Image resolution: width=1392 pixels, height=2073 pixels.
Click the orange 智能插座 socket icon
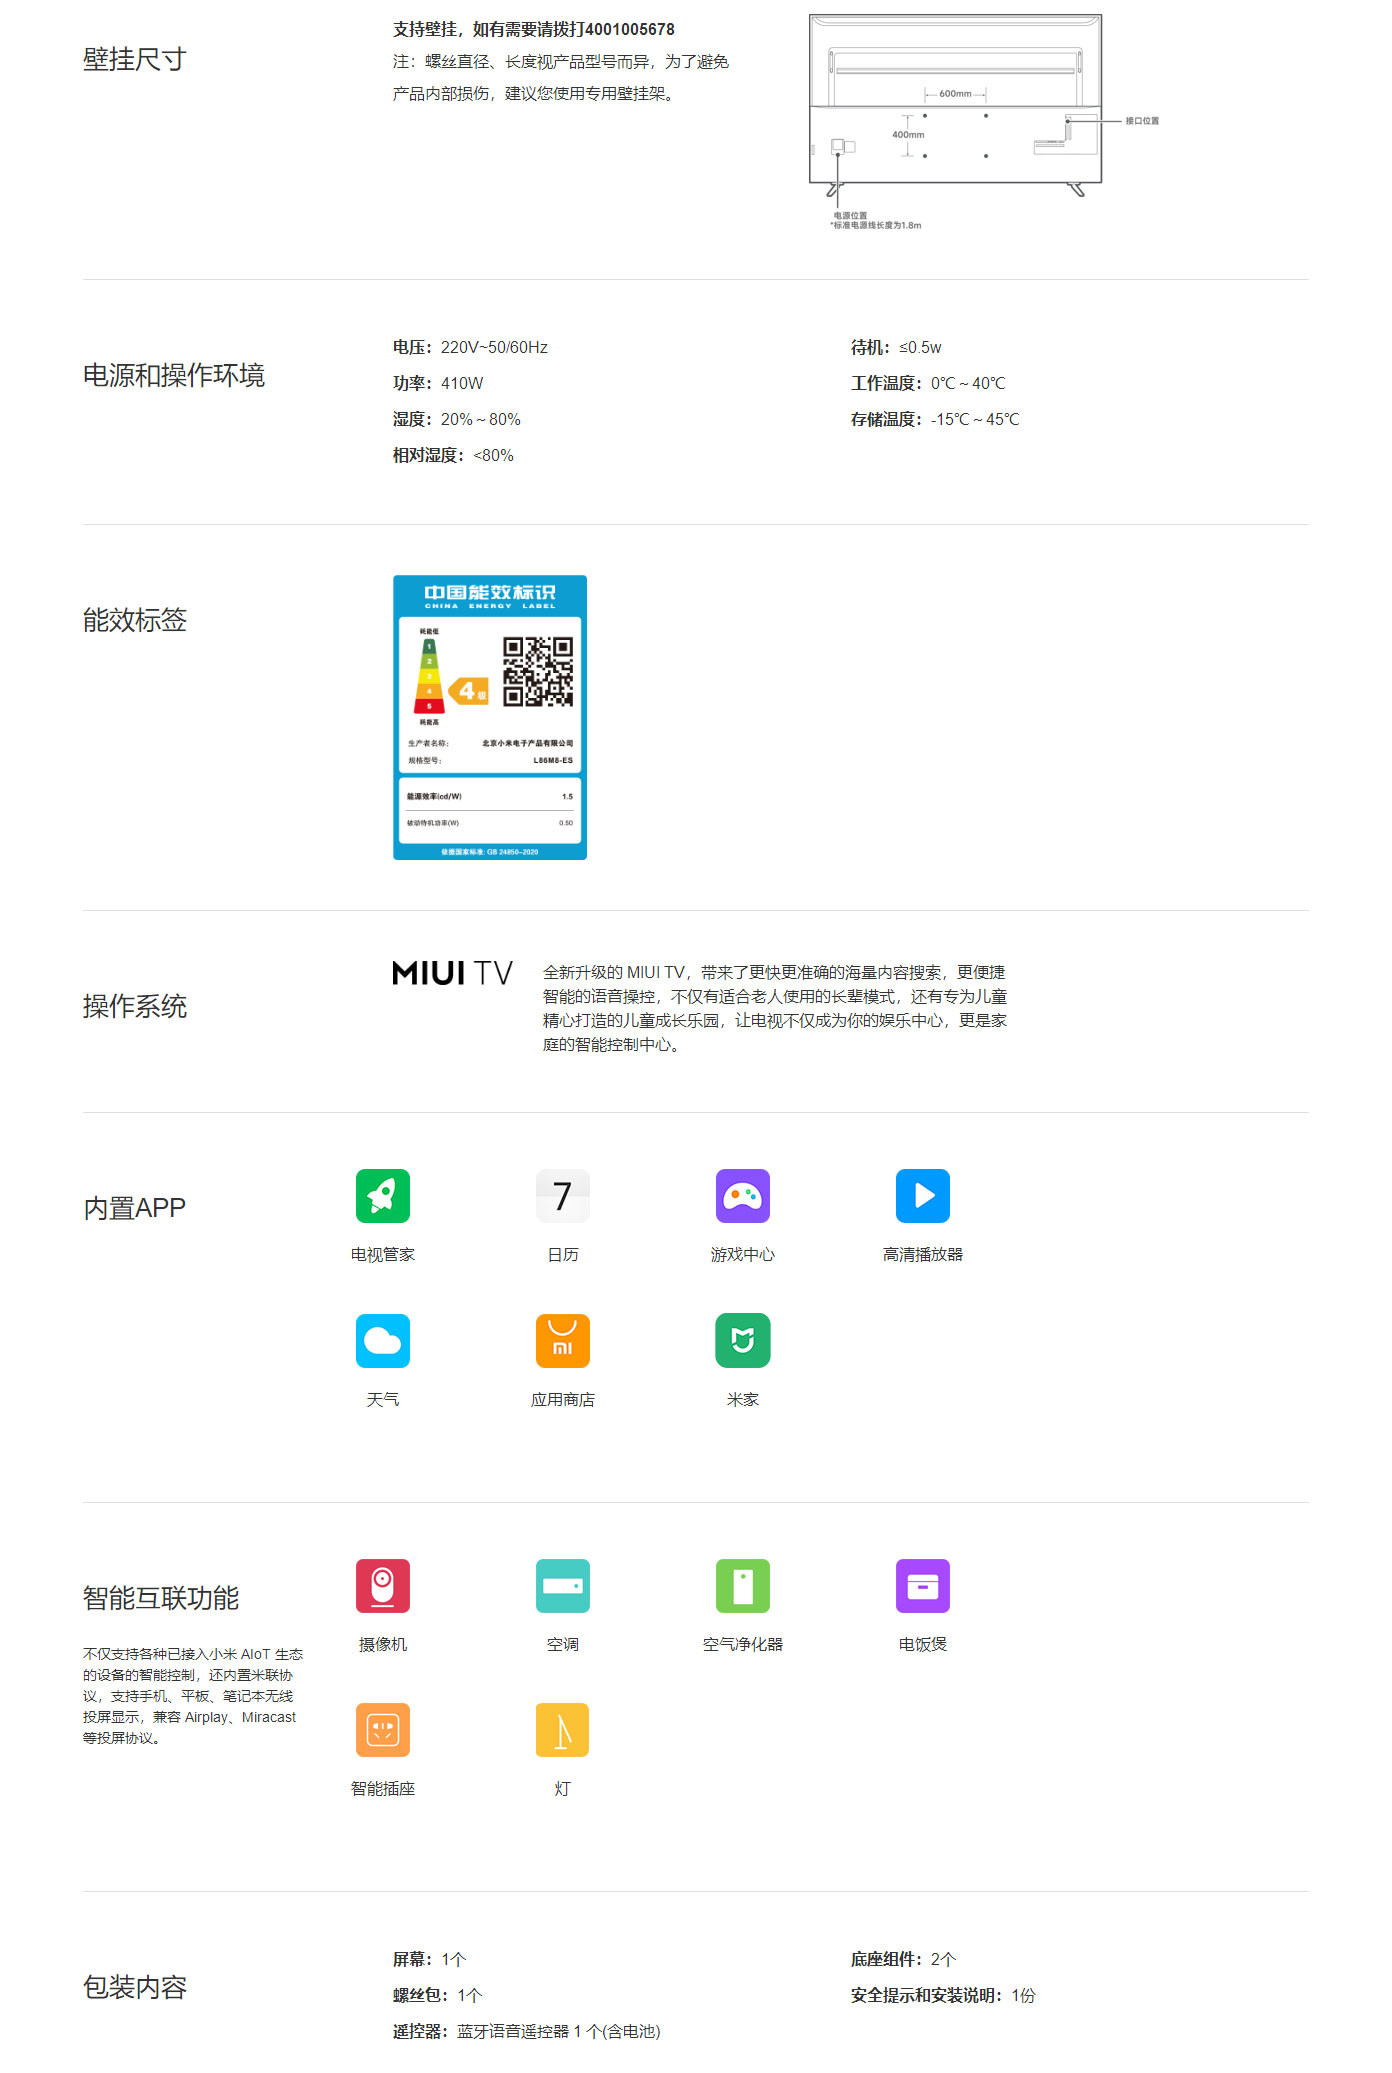point(382,1730)
